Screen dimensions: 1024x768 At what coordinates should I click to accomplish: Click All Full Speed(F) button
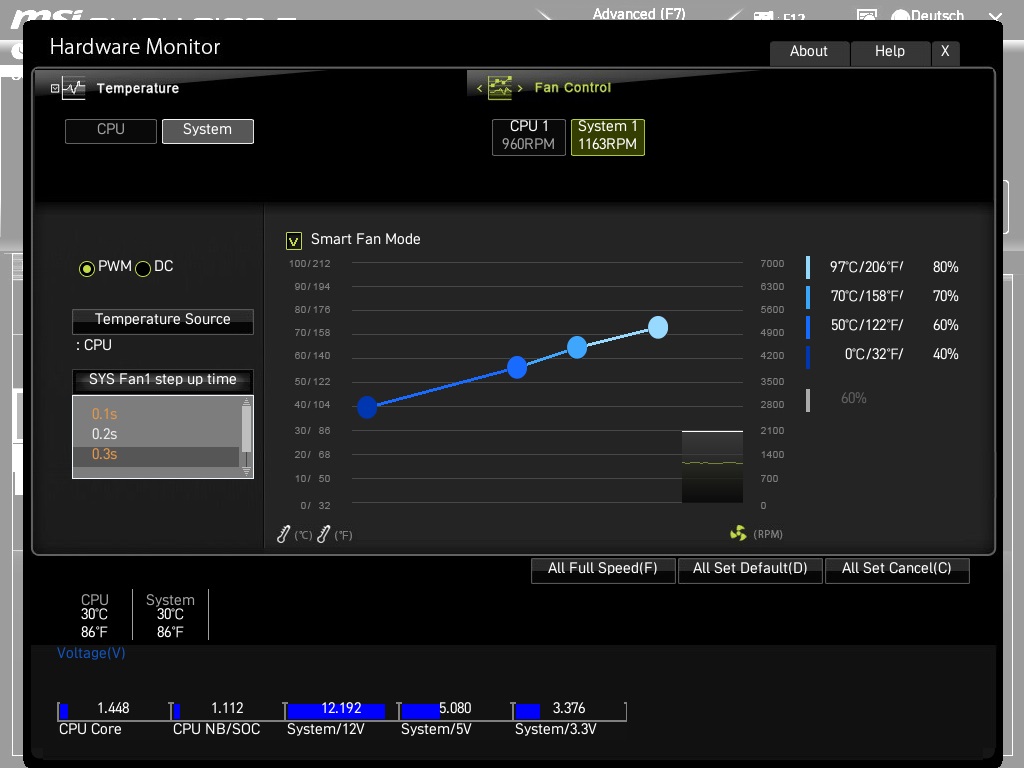603,569
